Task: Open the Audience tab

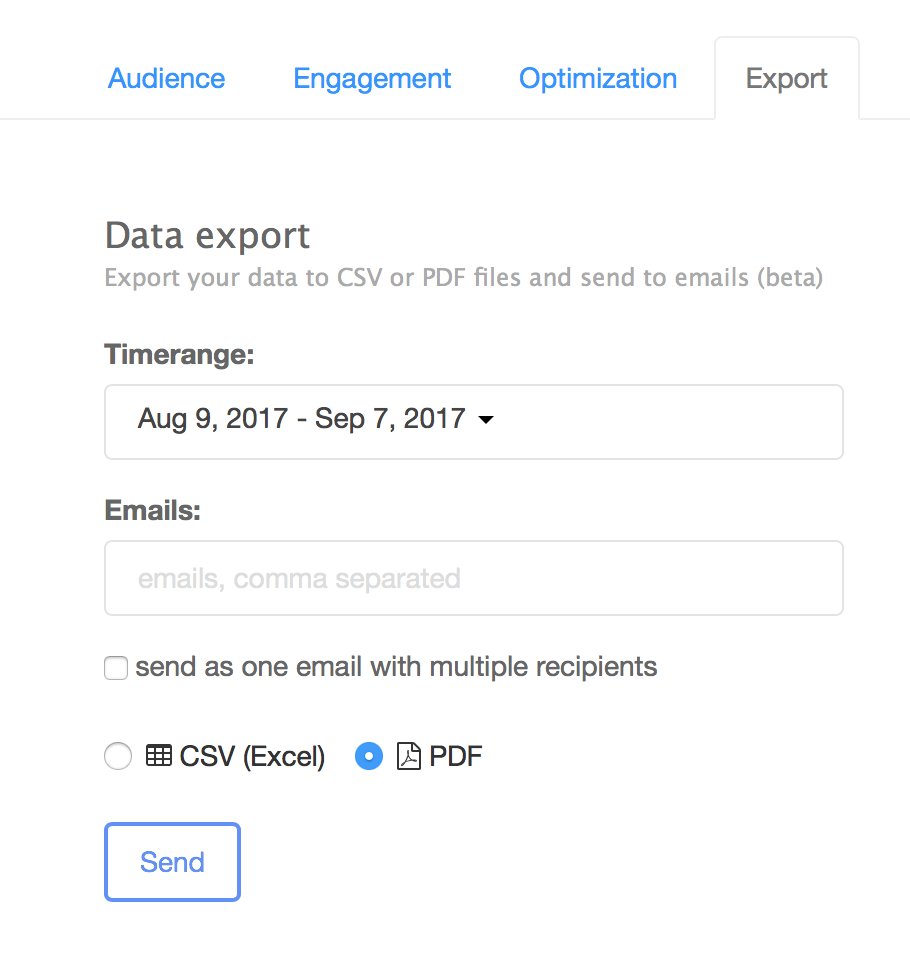Action: pyautogui.click(x=166, y=79)
